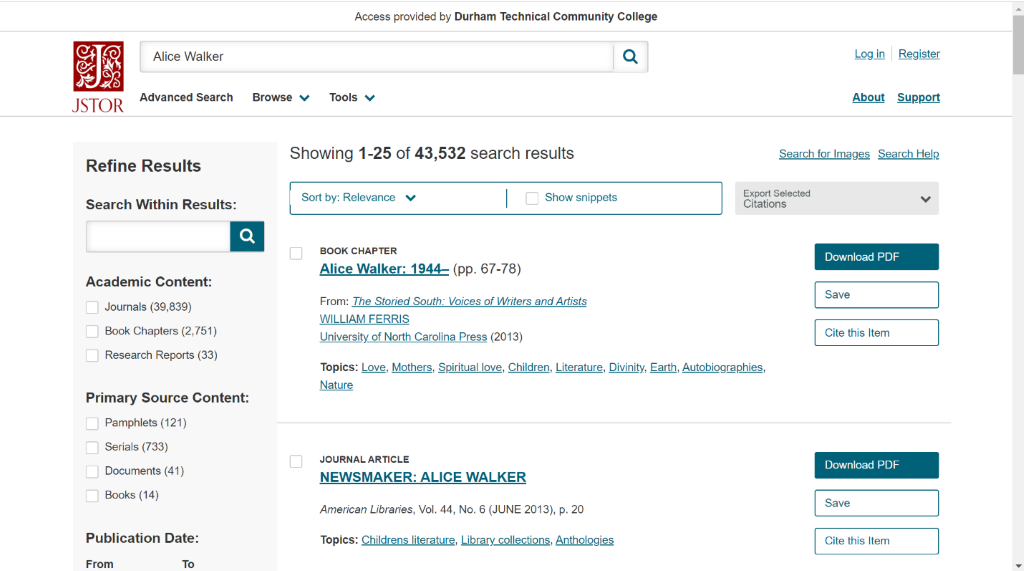Go to Advanced Search
The image size is (1024, 571).
[186, 98]
